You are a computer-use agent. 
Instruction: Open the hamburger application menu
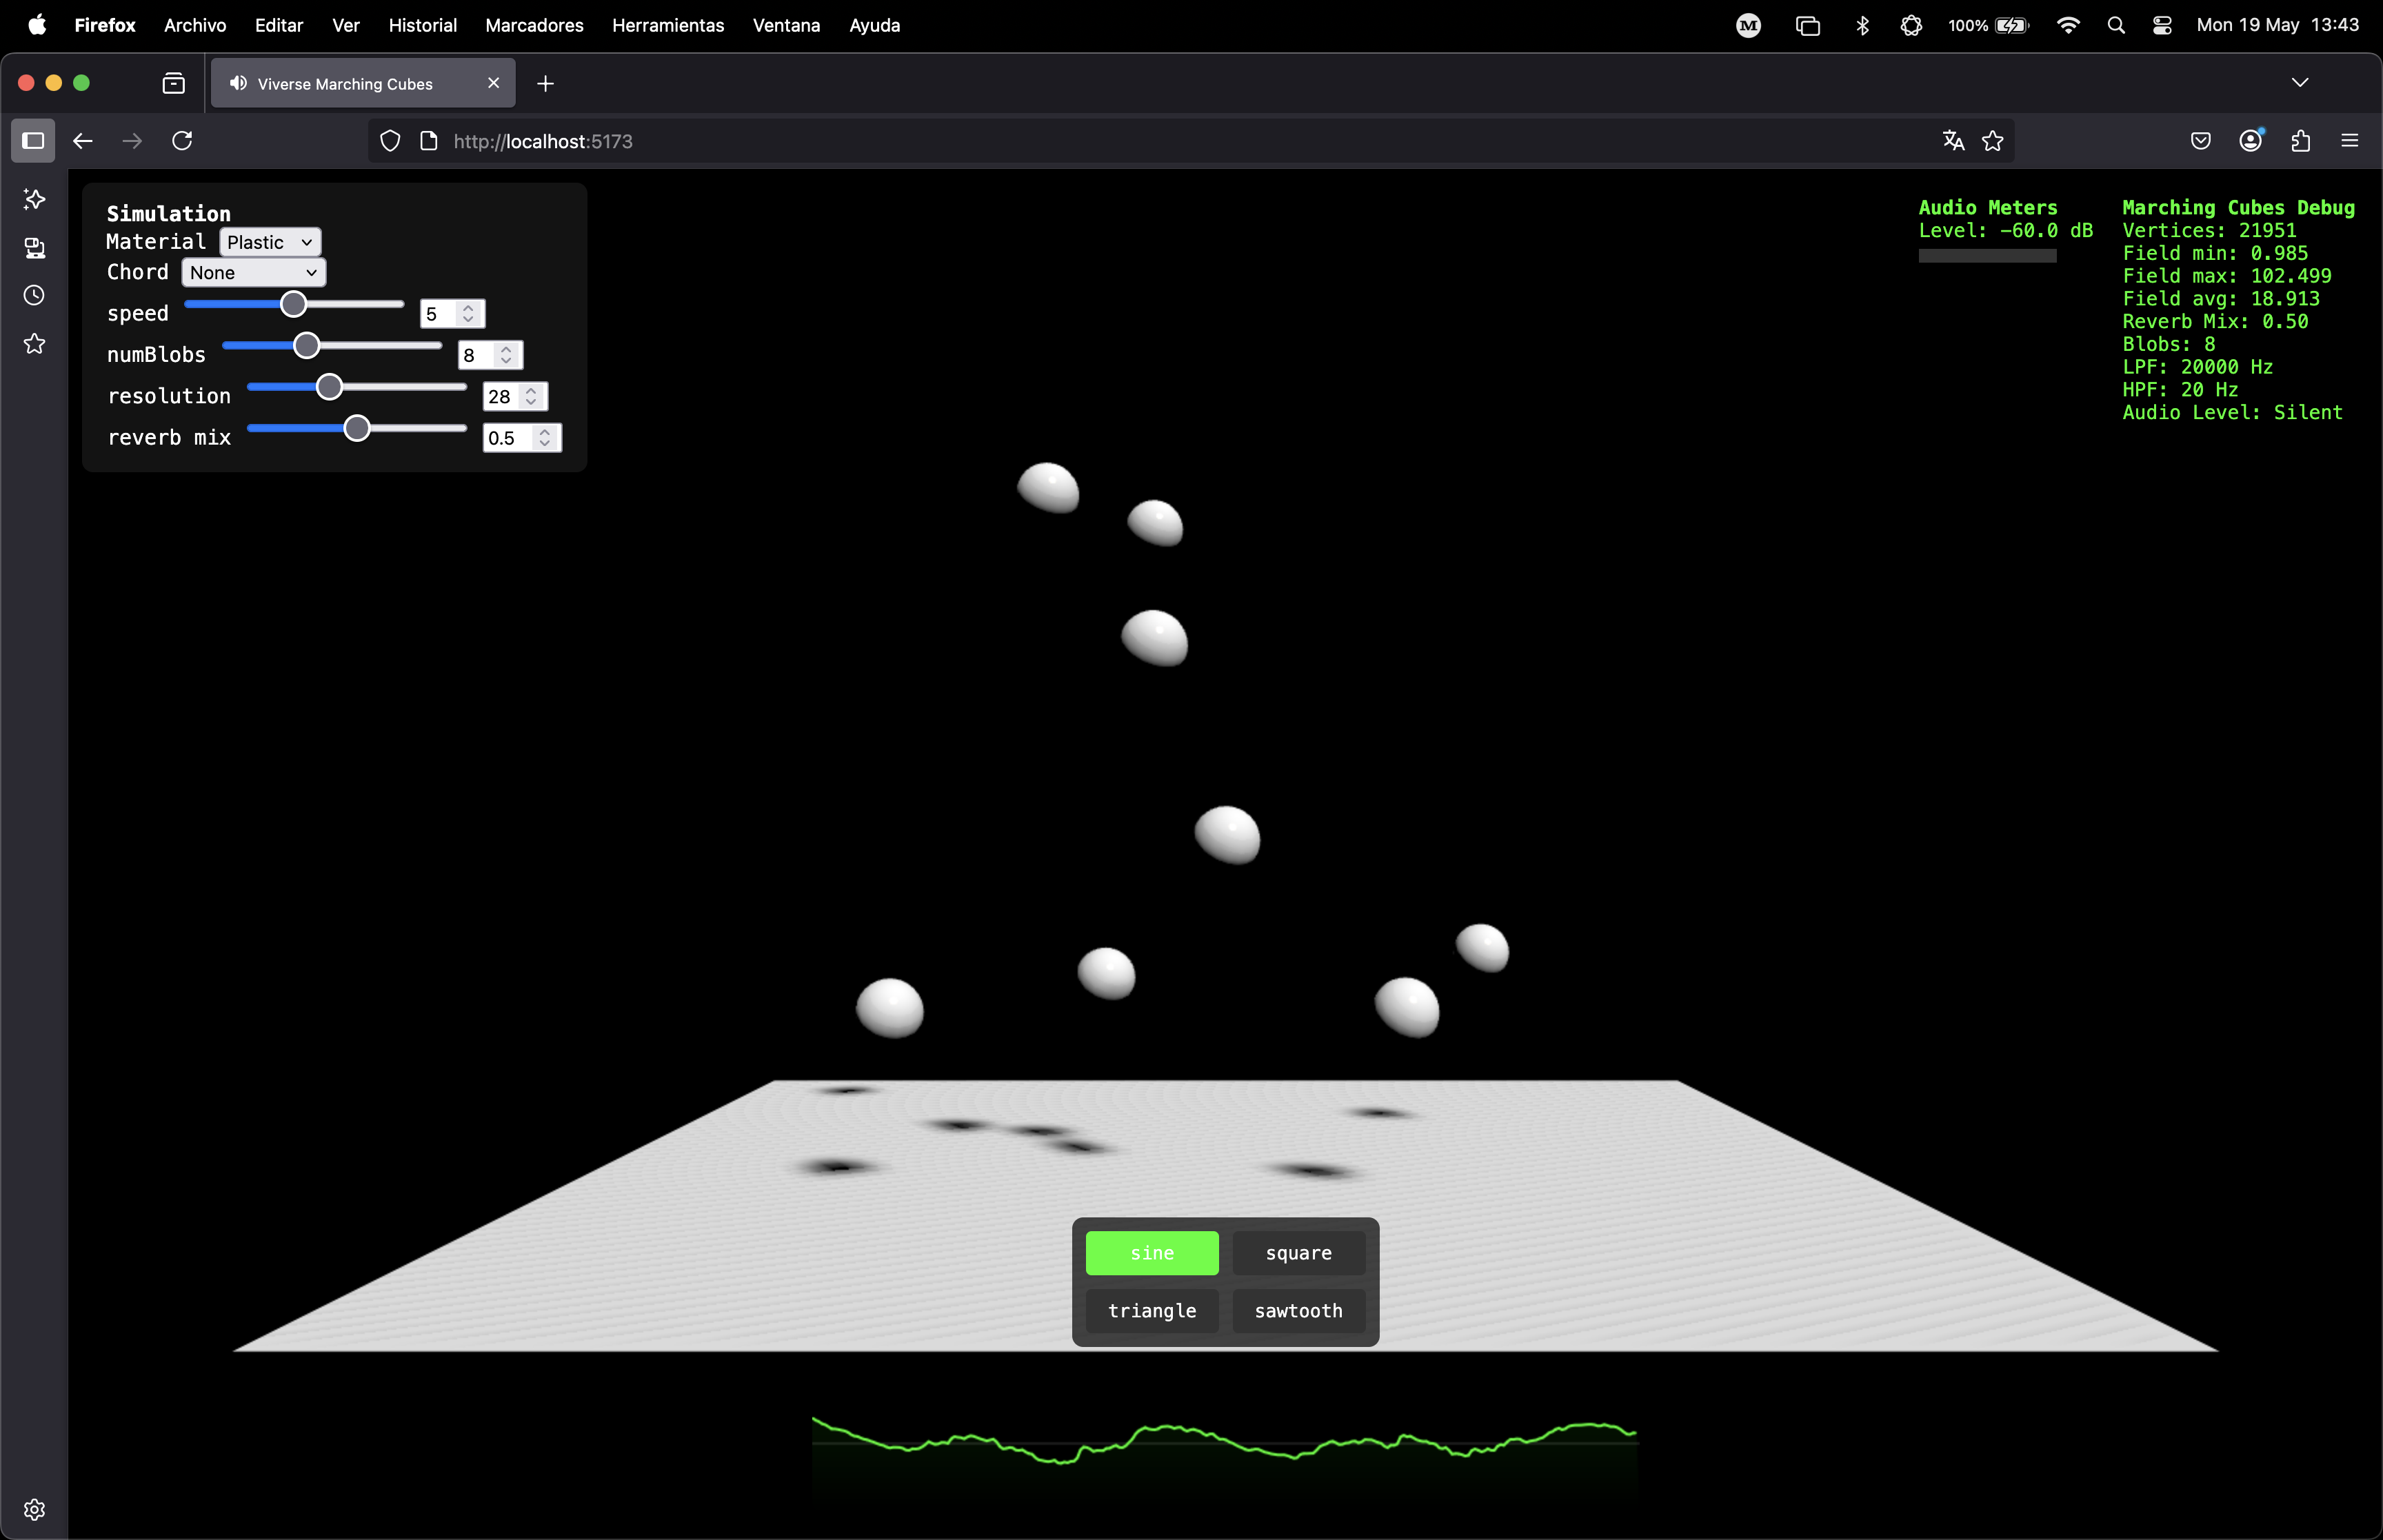point(2350,141)
